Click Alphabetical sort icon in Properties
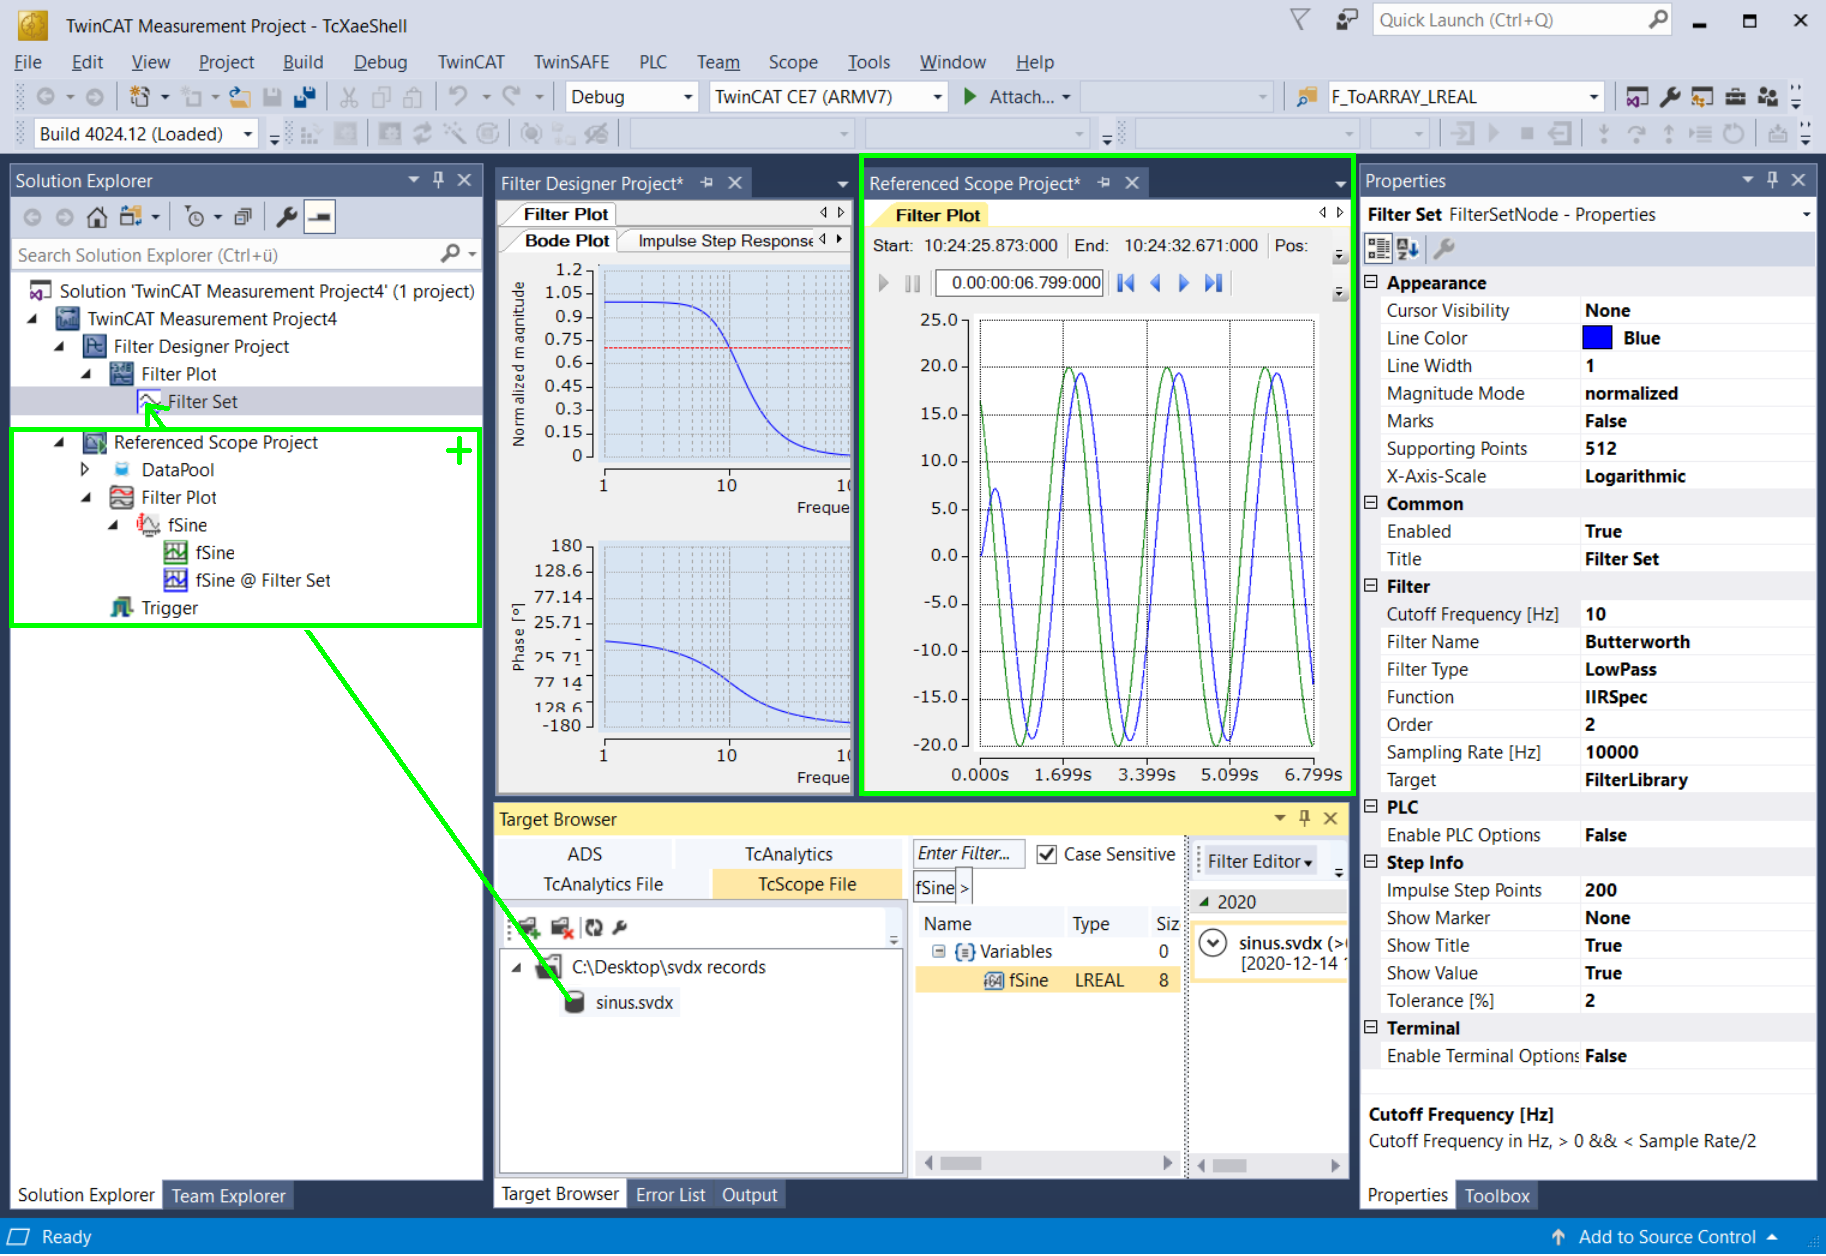Screen dimensions: 1826x1256 pos(1408,249)
